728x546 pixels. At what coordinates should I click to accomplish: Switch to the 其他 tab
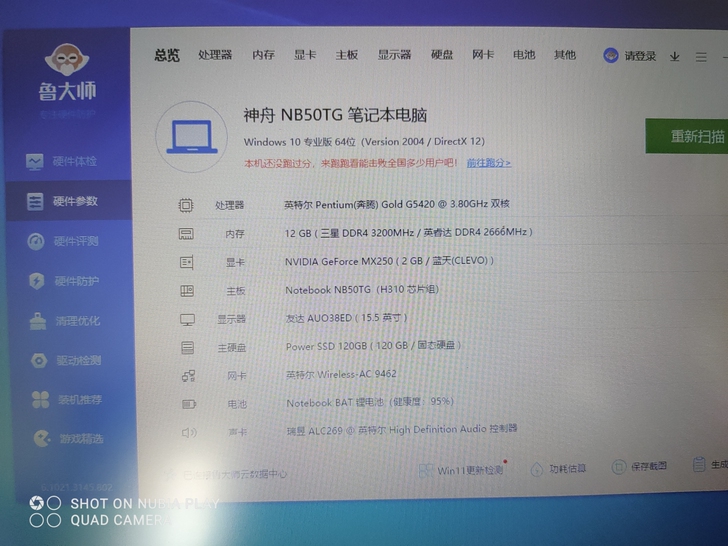click(565, 55)
